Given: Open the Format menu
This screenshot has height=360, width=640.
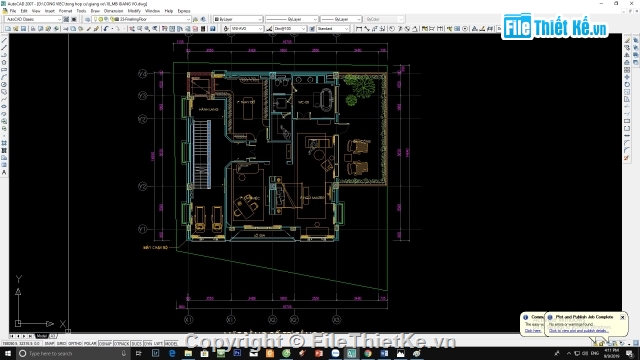Looking at the screenshot, I should (65, 11).
